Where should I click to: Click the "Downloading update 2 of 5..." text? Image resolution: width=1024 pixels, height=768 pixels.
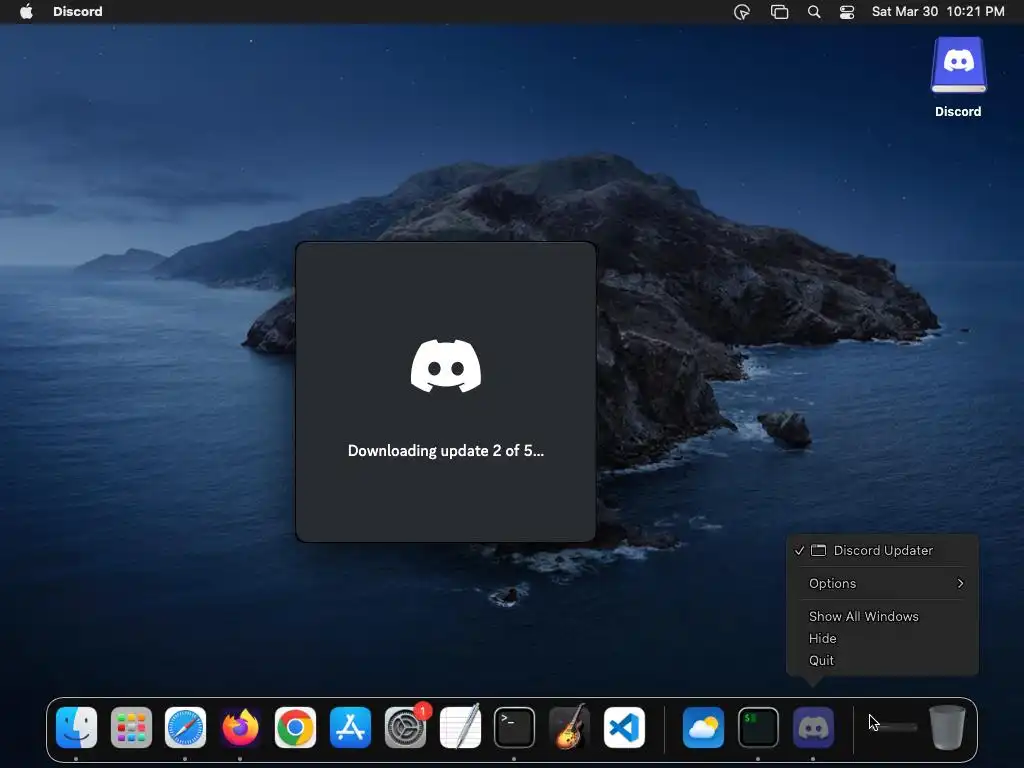pyautogui.click(x=445, y=451)
